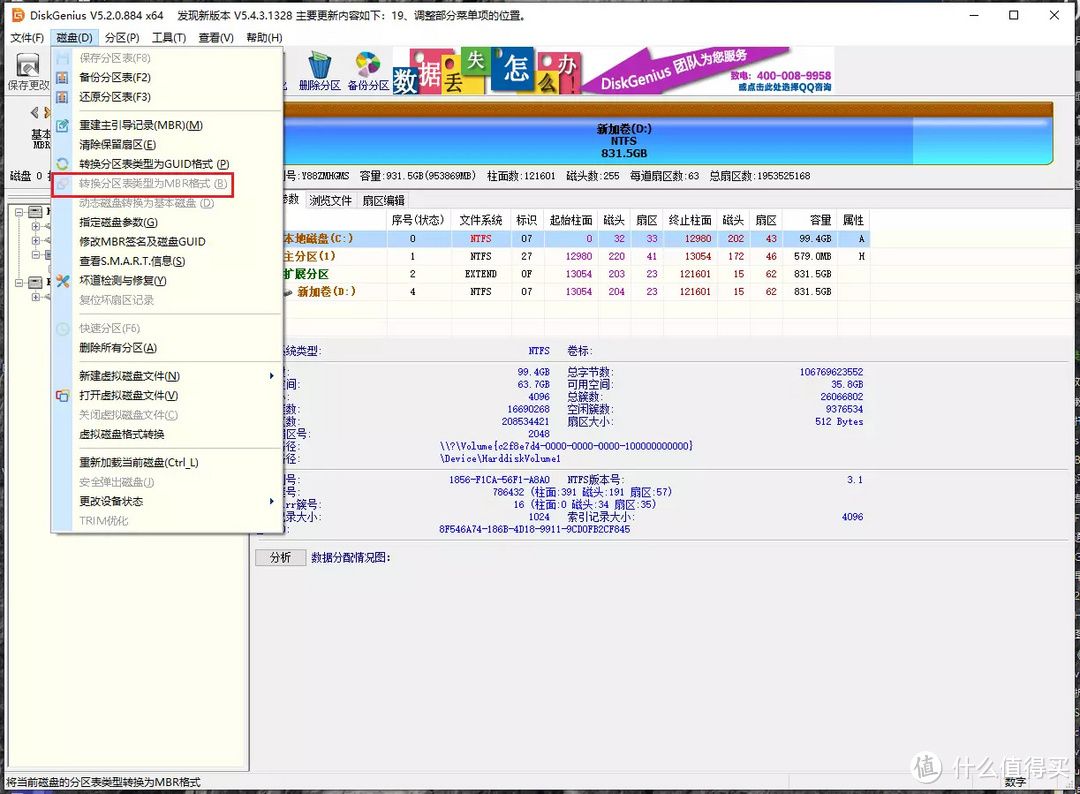The image size is (1080, 794).
Task: Click the 分析 button
Action: [x=280, y=557]
